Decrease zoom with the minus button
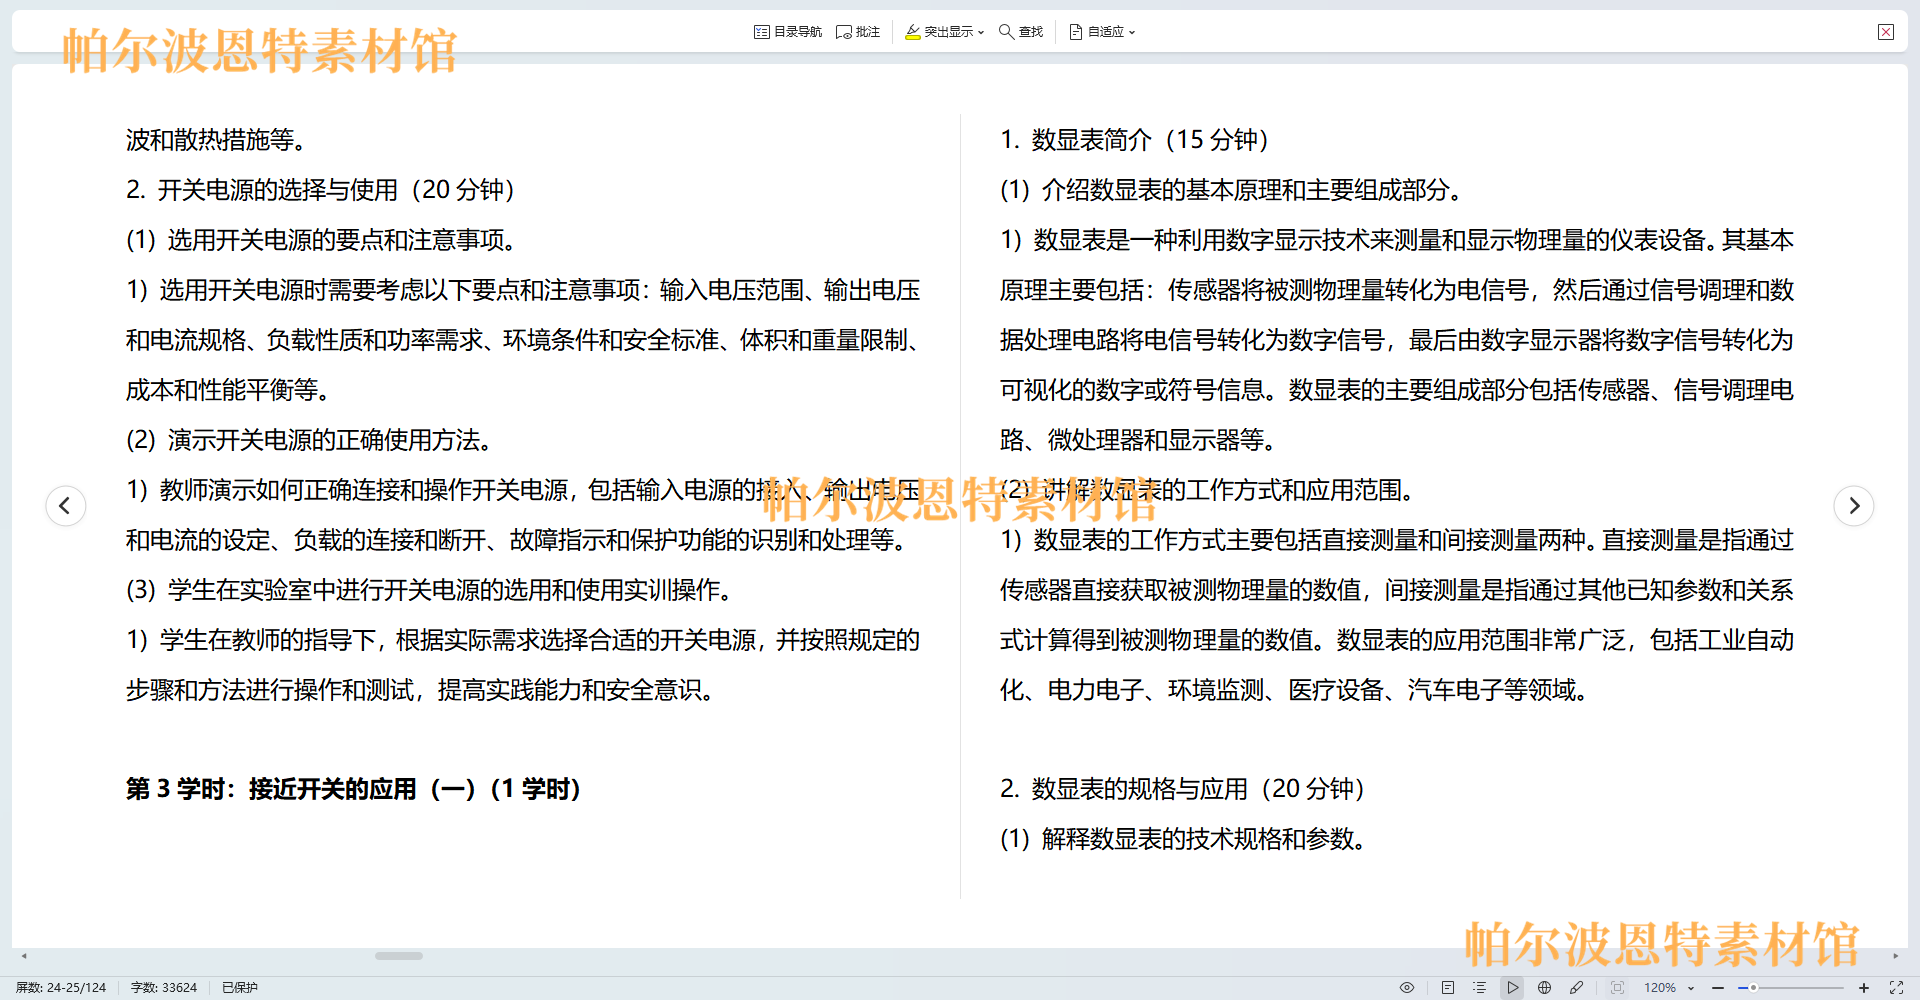This screenshot has width=1920, height=1000. click(x=1718, y=987)
